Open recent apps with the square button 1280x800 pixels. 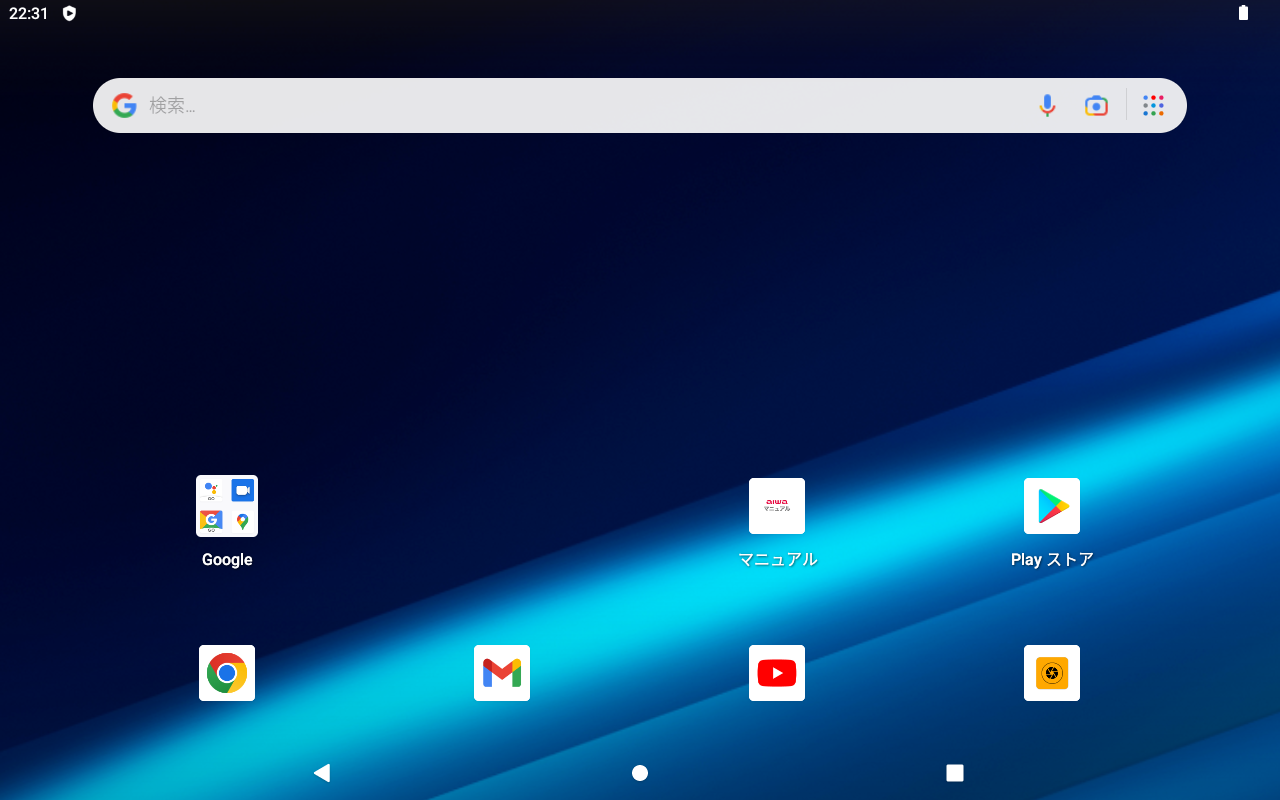coord(955,772)
